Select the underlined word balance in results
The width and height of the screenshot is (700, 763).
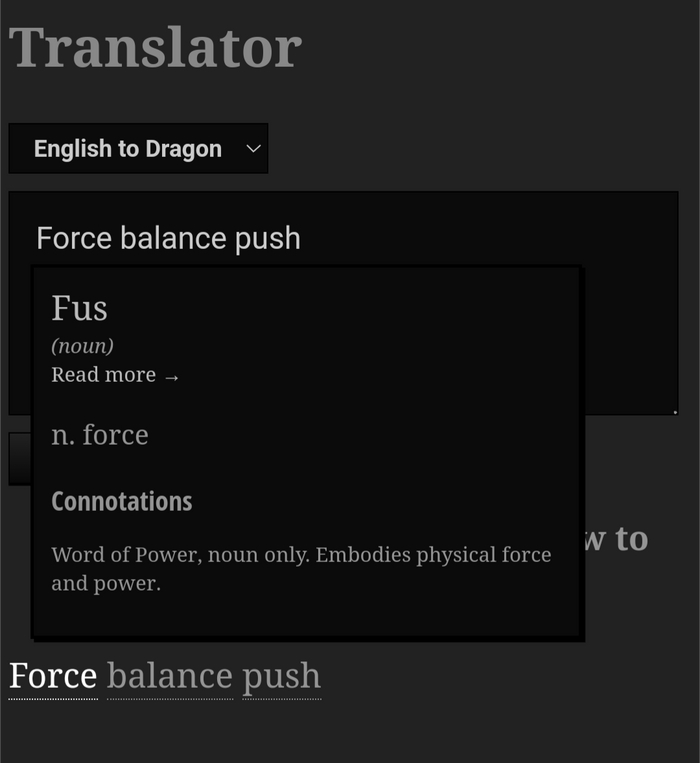(169, 677)
